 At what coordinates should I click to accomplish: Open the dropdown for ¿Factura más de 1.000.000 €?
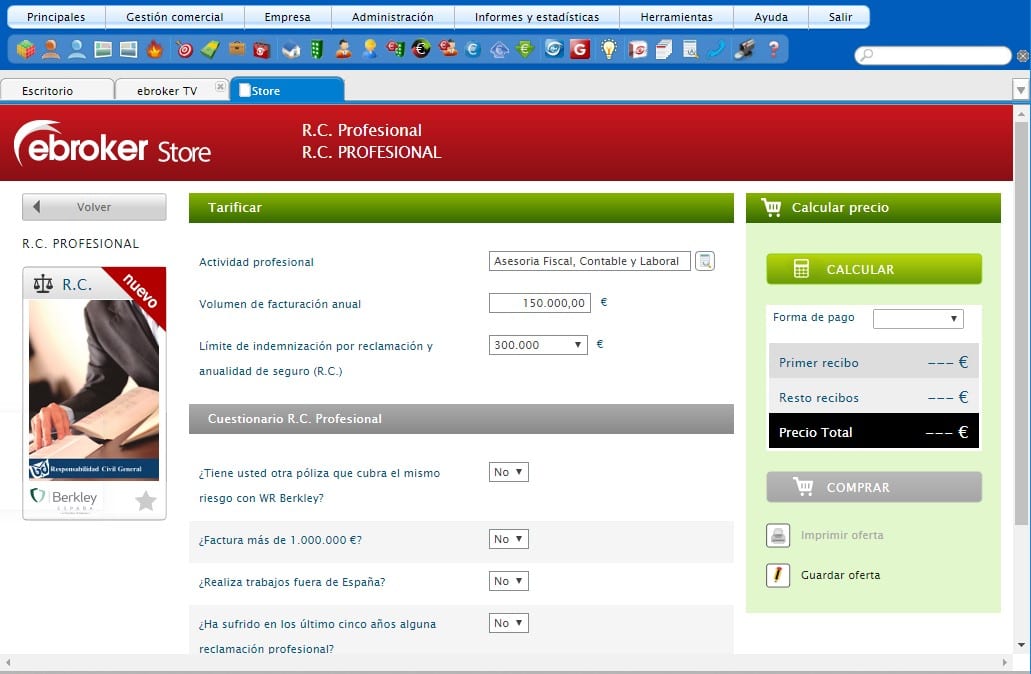(x=508, y=539)
